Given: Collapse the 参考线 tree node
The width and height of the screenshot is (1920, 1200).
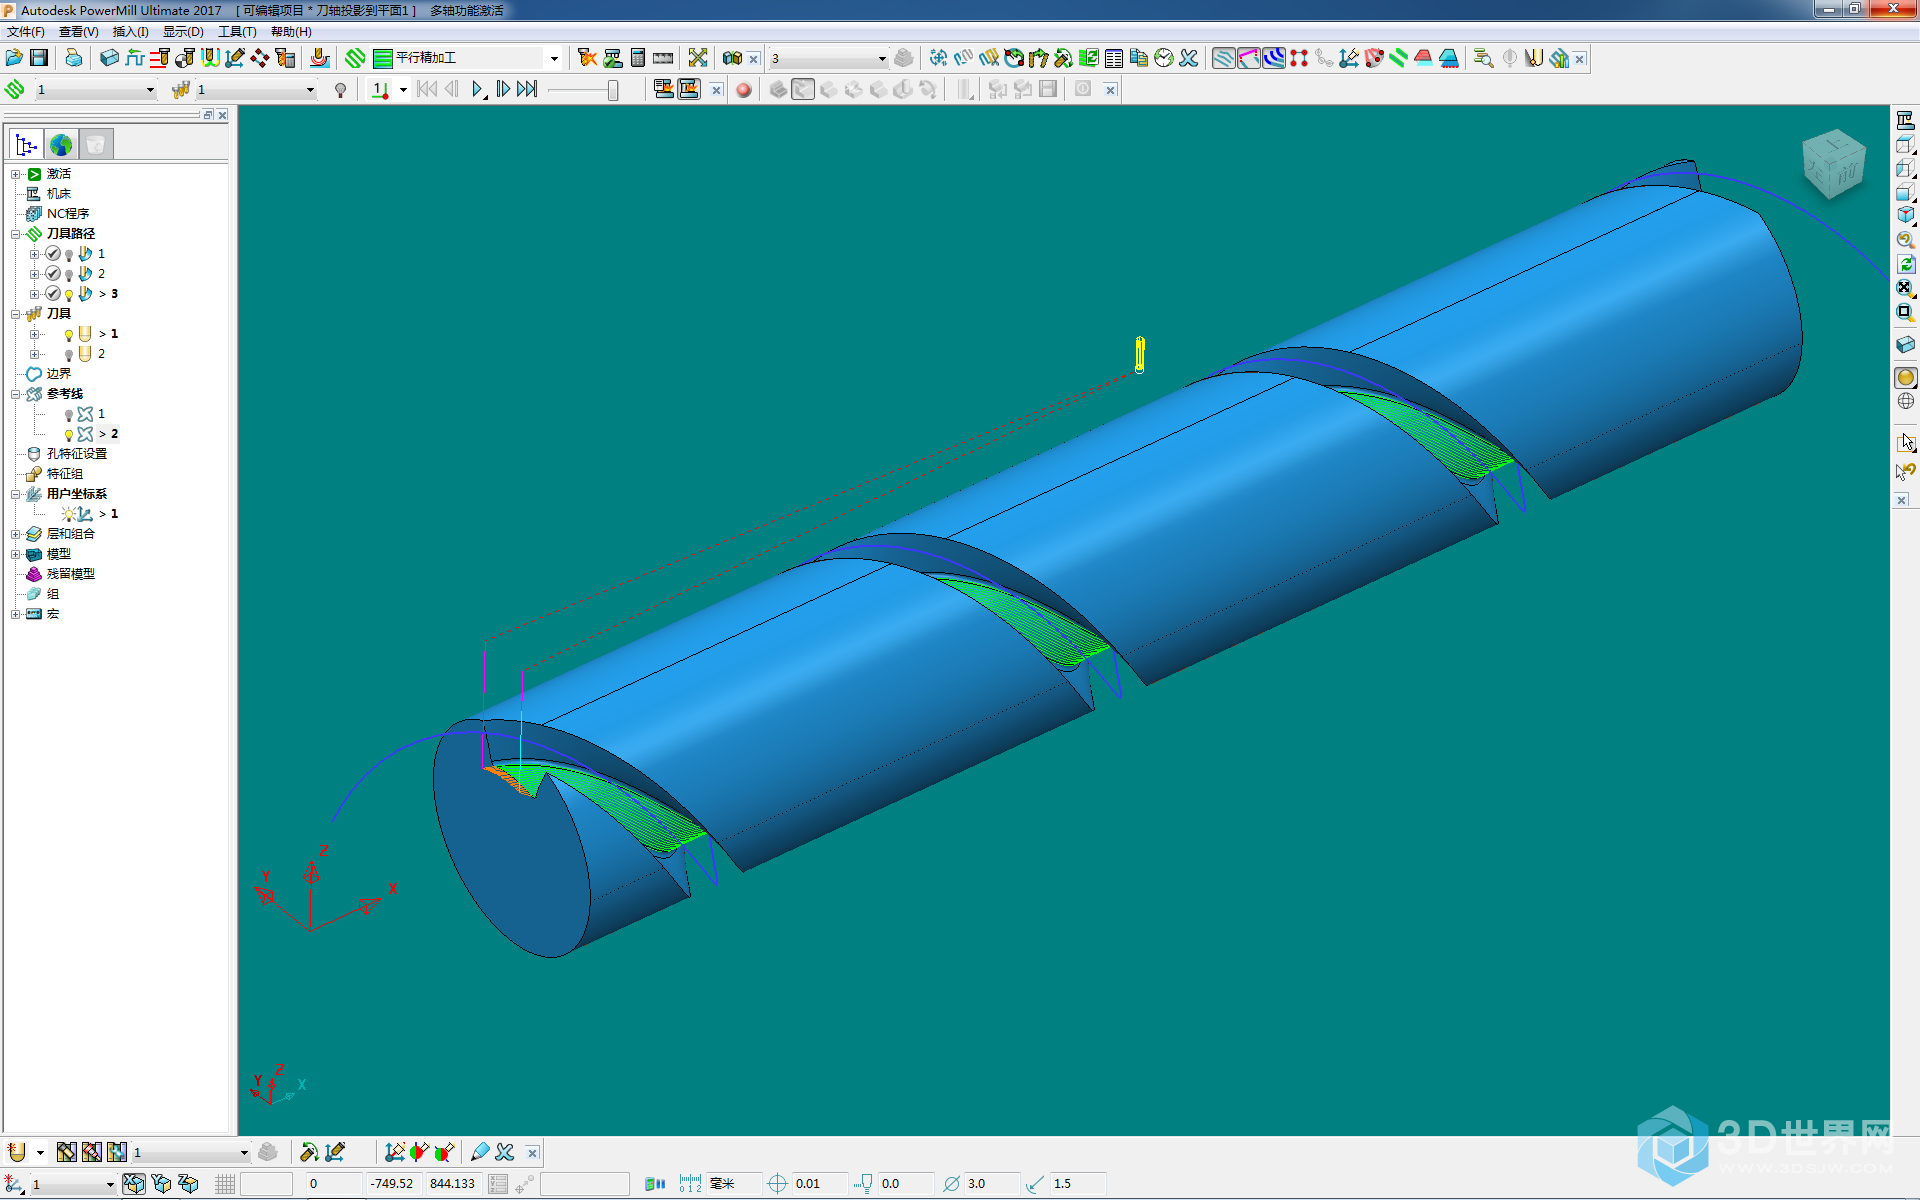Looking at the screenshot, I should coord(16,394).
